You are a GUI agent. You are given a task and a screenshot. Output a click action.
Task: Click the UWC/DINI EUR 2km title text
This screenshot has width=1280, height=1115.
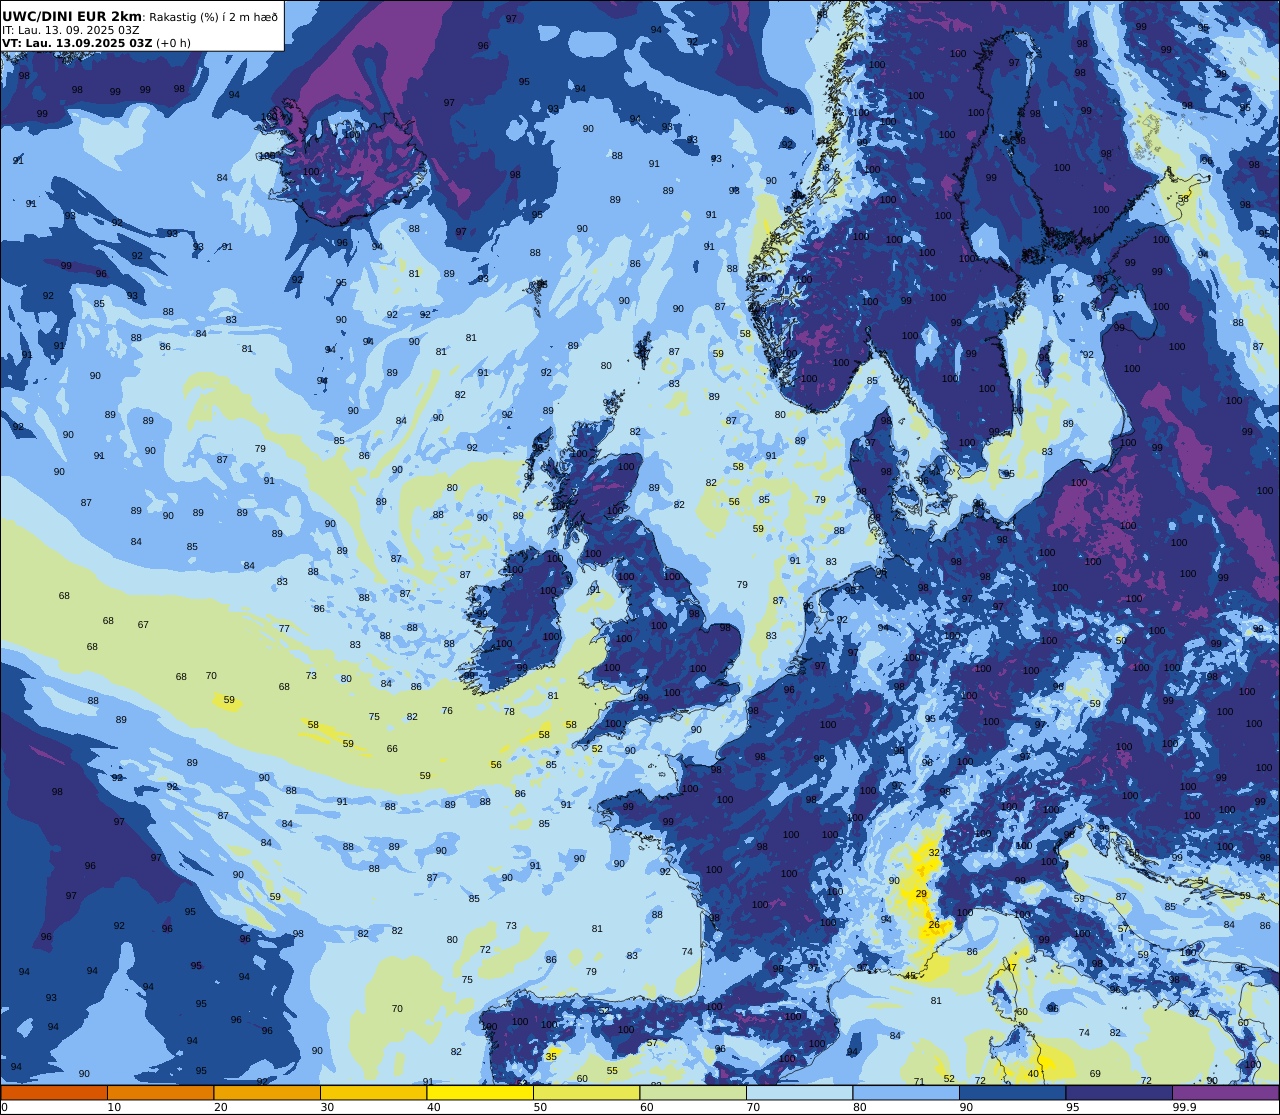coord(72,16)
